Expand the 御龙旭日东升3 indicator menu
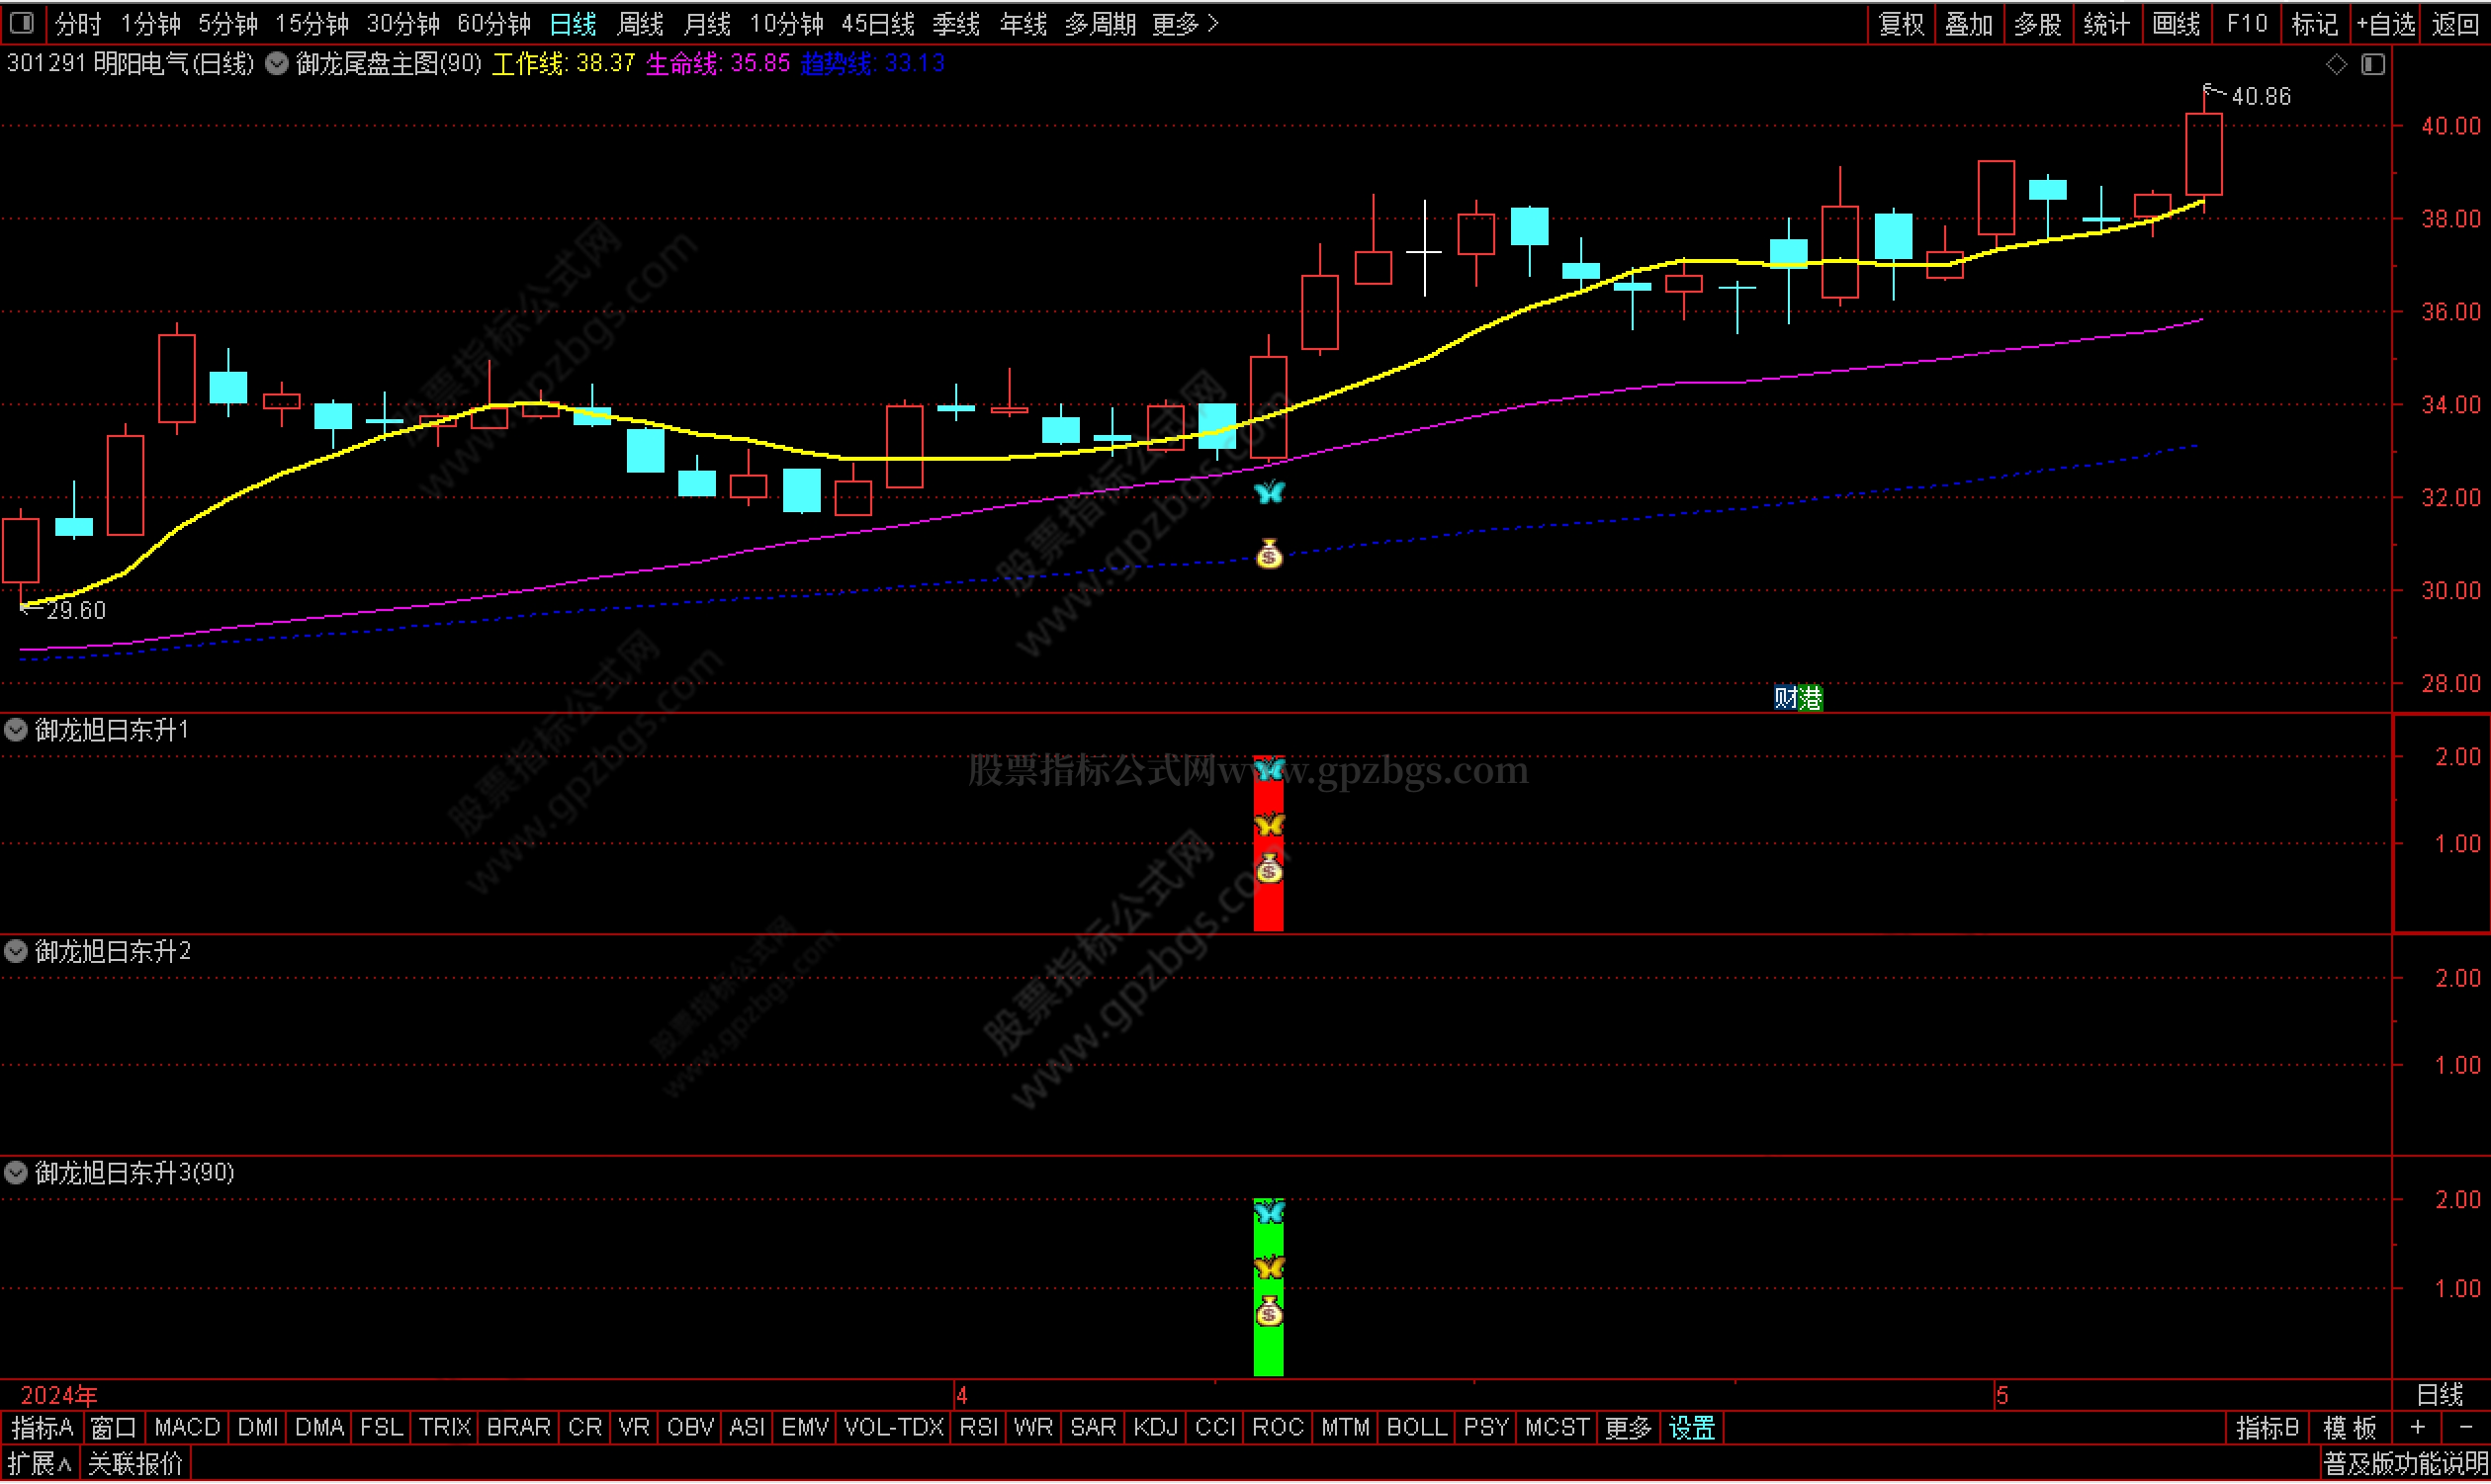 click(x=16, y=1173)
